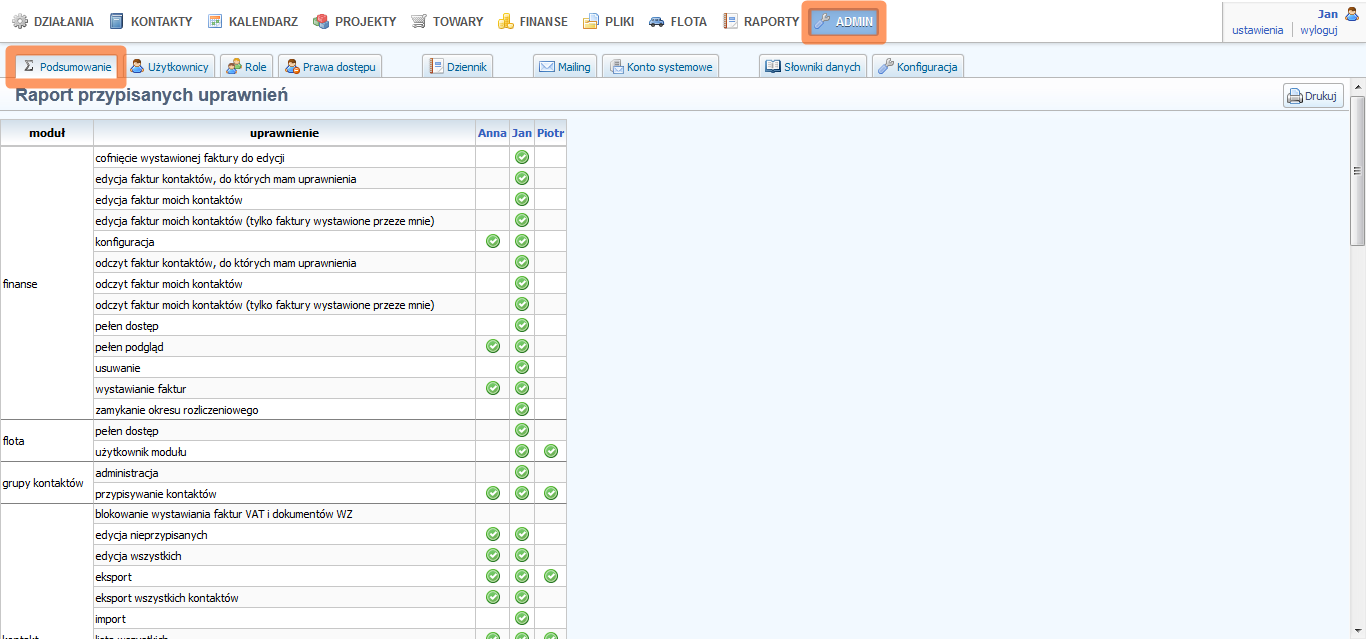
Task: Open the Flota car icon
Action: (656, 21)
